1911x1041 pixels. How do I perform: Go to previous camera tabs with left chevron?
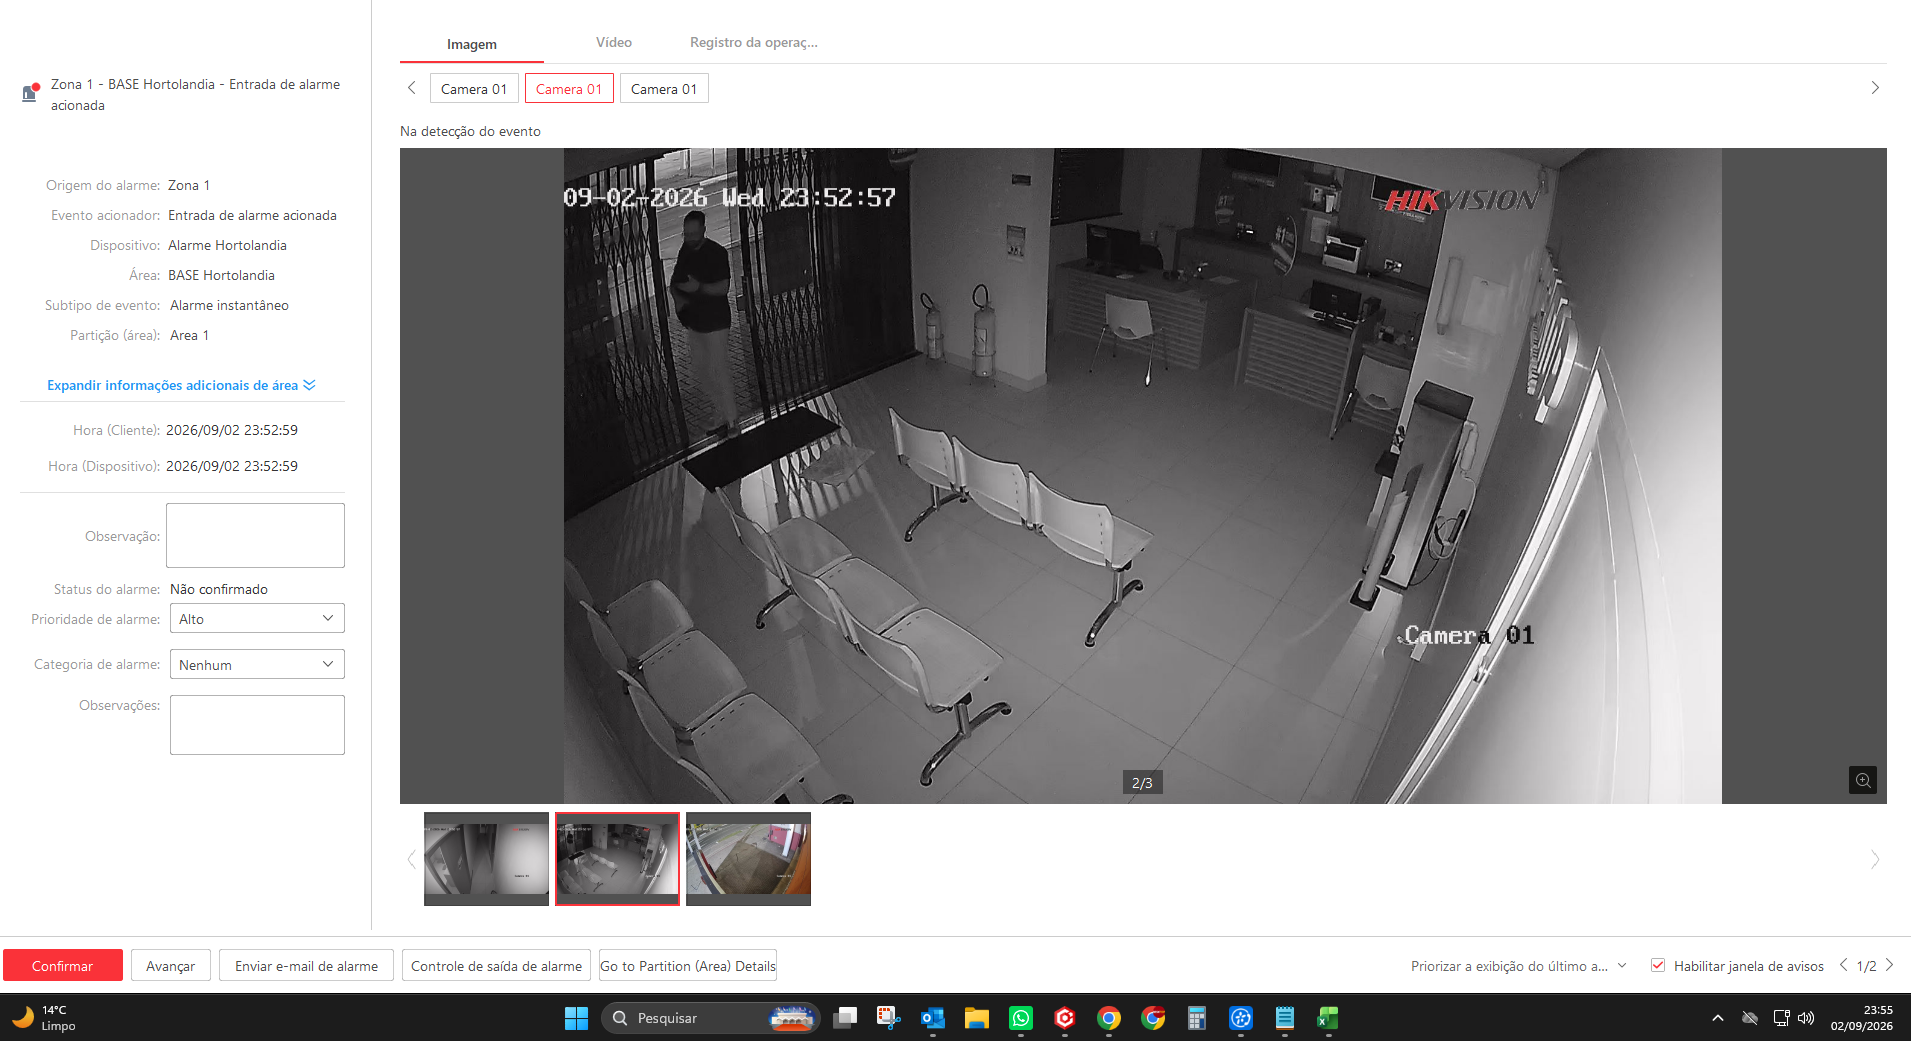click(411, 88)
